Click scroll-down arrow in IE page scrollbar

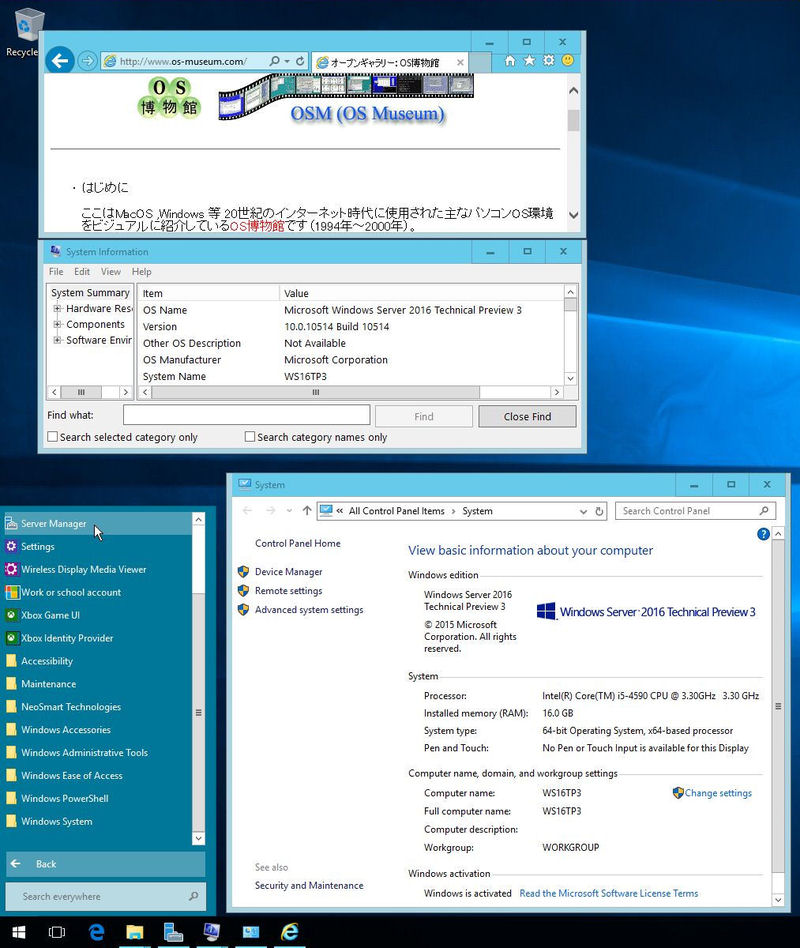coord(573,215)
